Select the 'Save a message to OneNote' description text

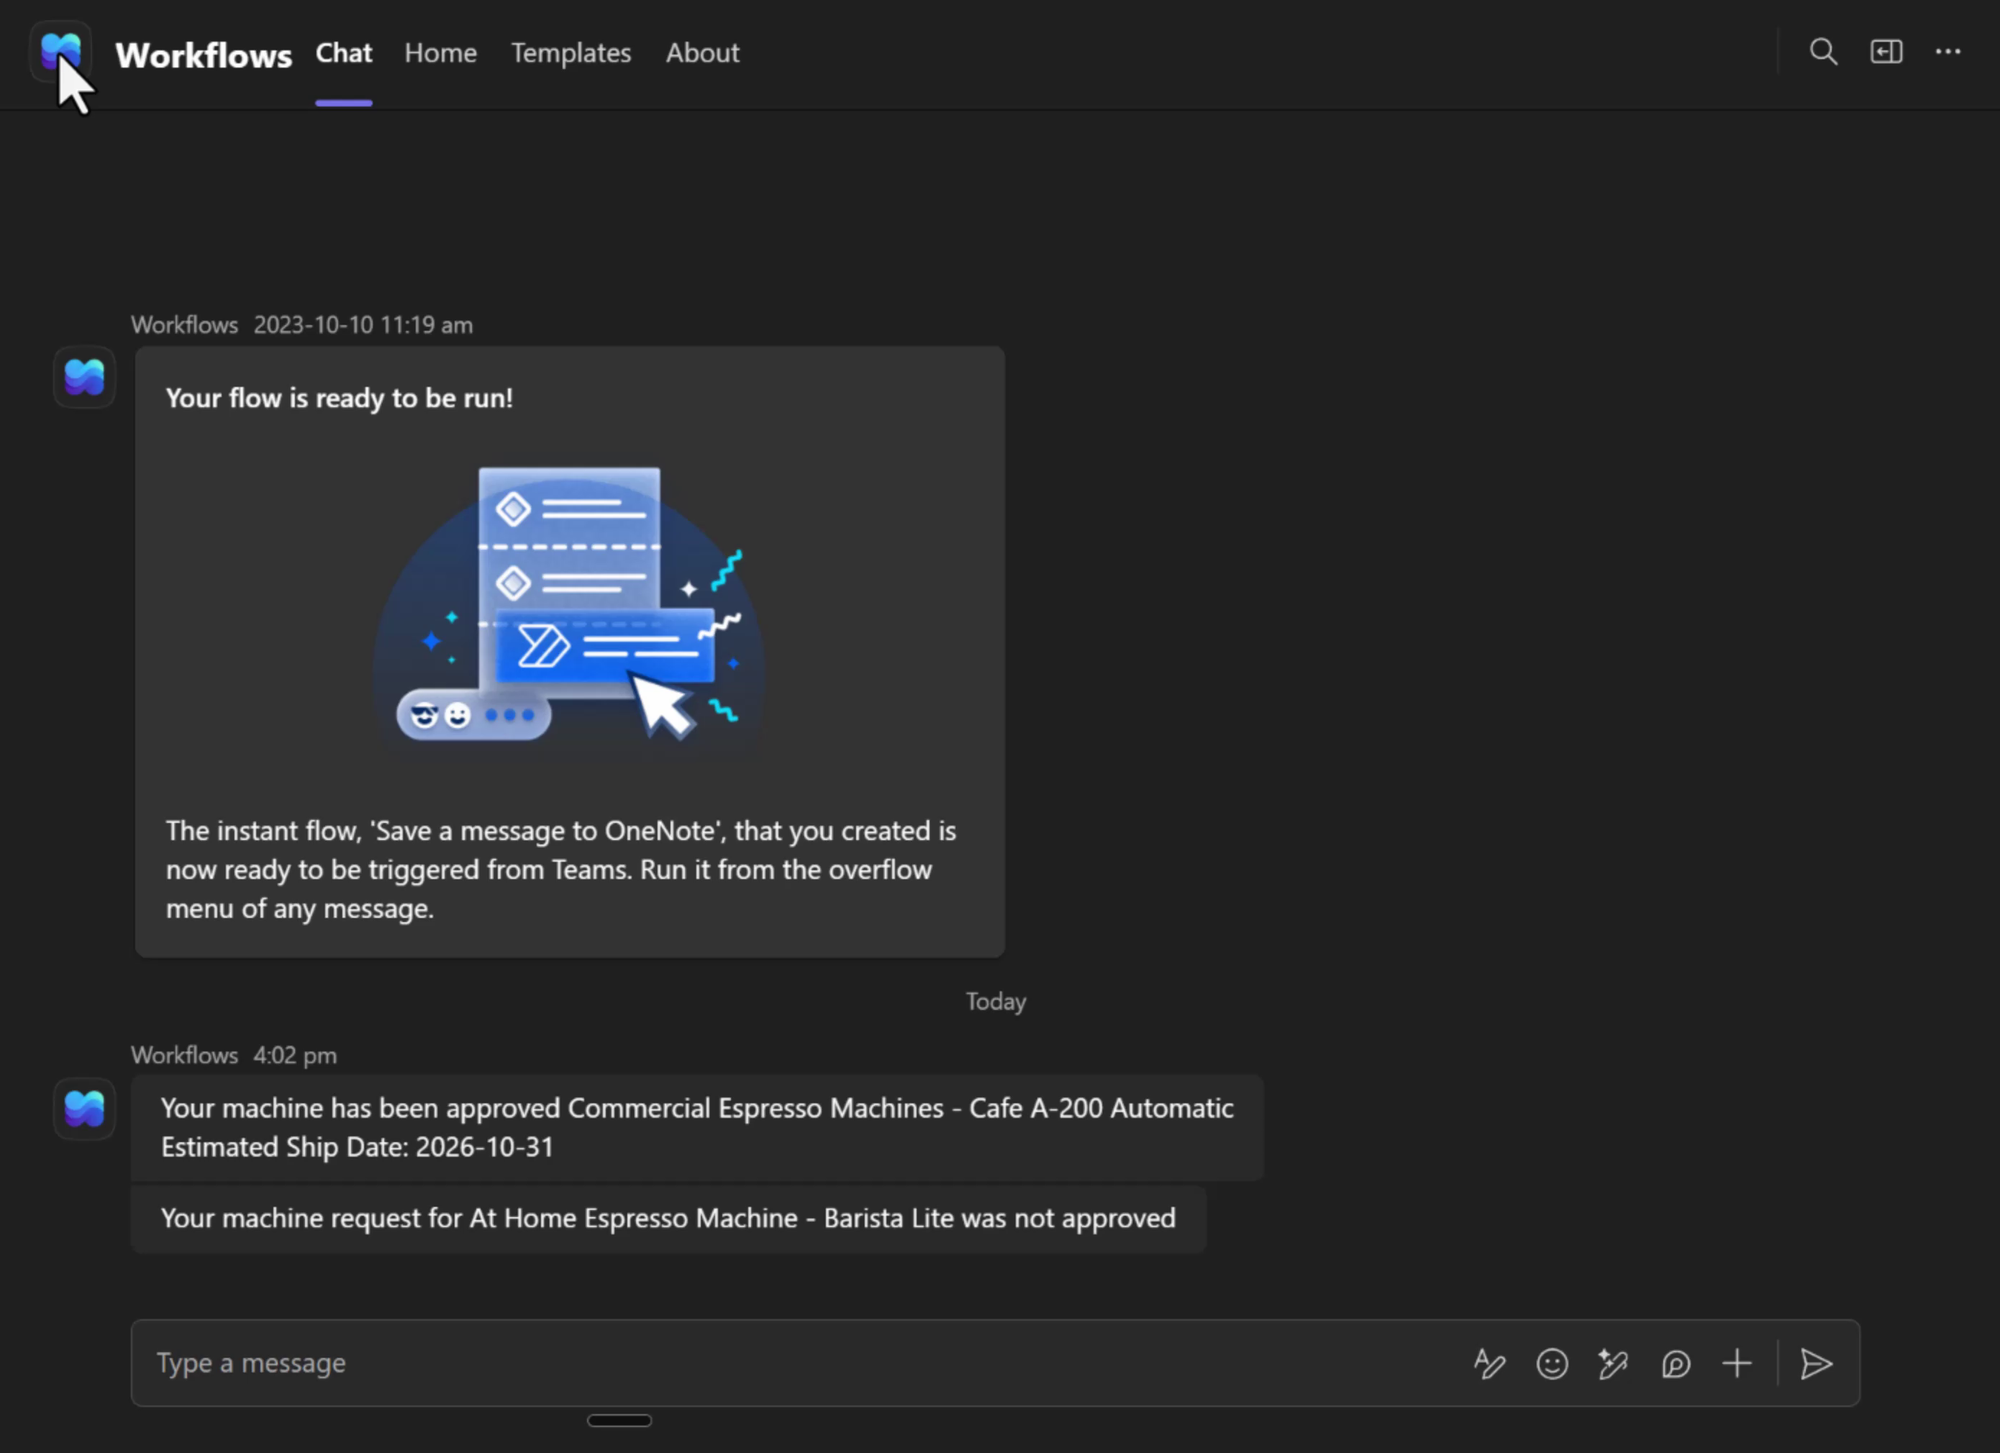561,869
